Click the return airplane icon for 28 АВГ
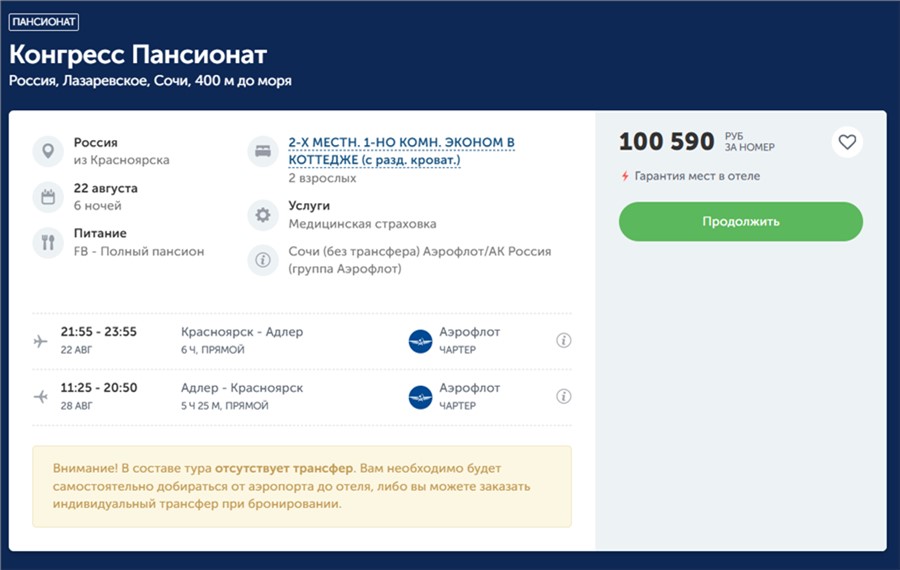This screenshot has height=570, width=900. click(x=41, y=397)
